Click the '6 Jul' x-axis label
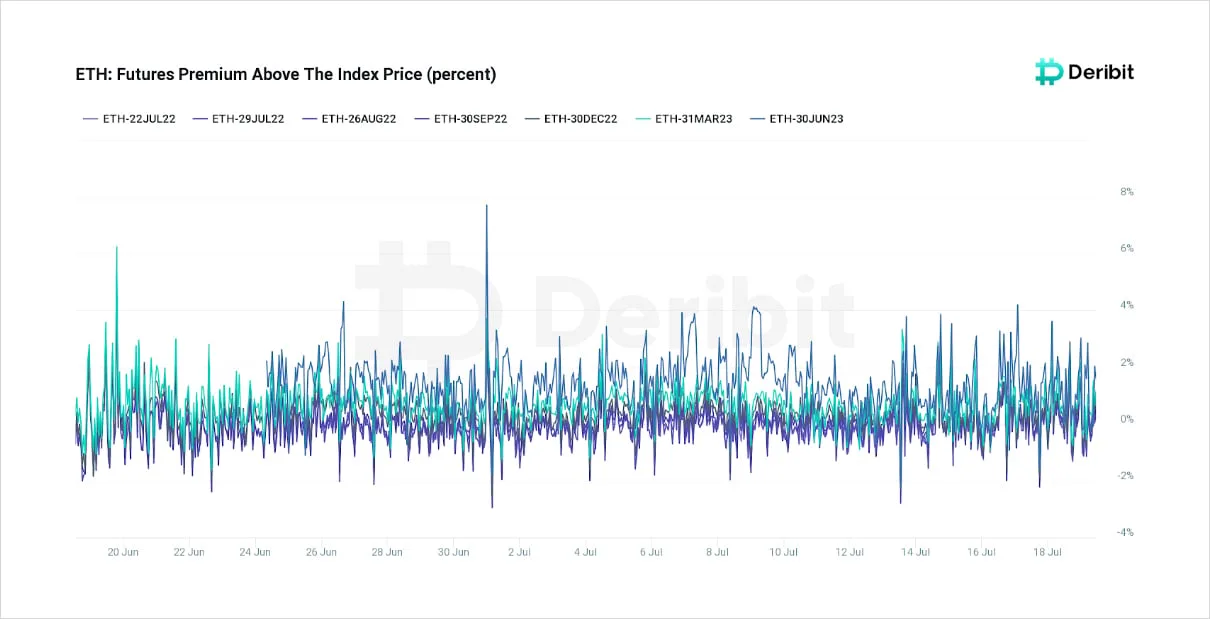 pyautogui.click(x=651, y=551)
